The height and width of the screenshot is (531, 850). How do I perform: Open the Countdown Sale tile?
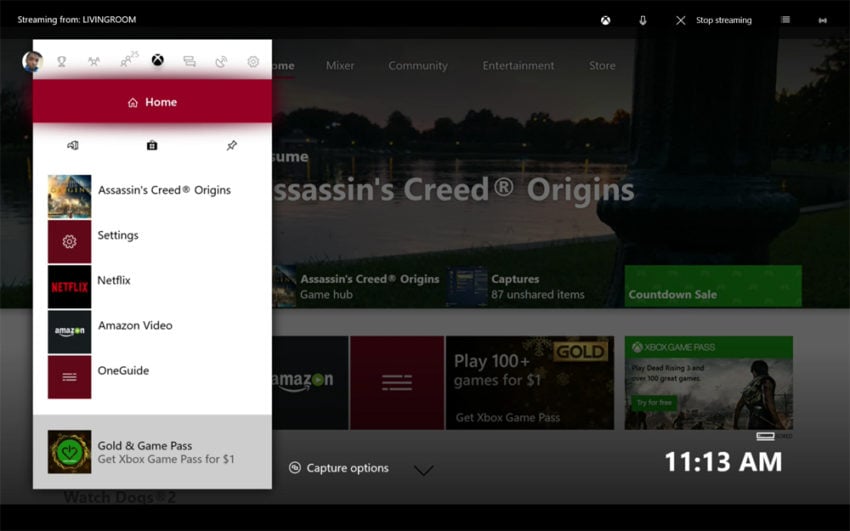tap(712, 286)
